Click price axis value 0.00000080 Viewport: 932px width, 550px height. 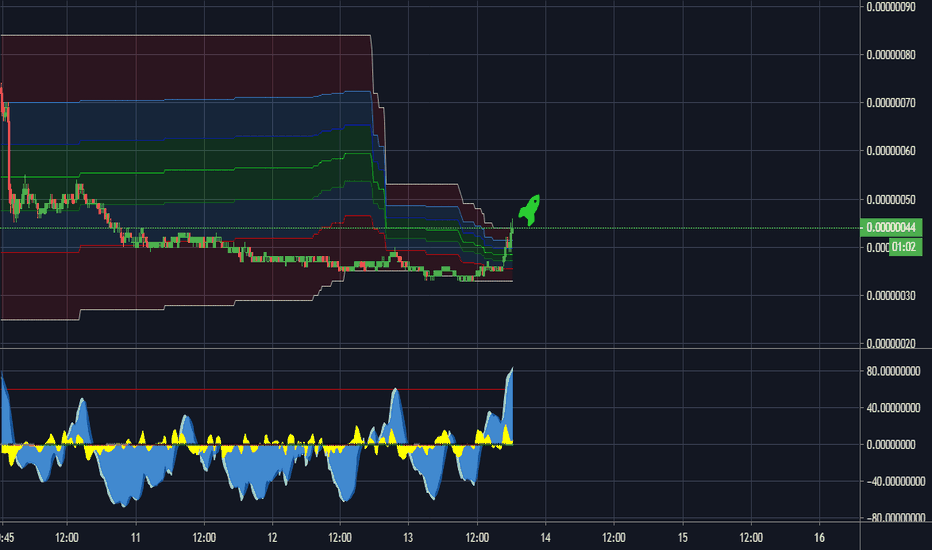click(890, 55)
